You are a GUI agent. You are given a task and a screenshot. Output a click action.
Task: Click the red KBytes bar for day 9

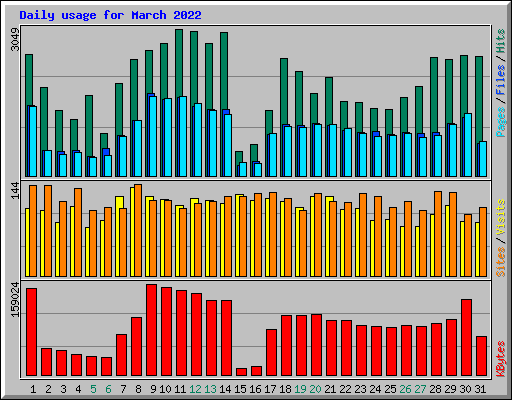[x=151, y=330]
